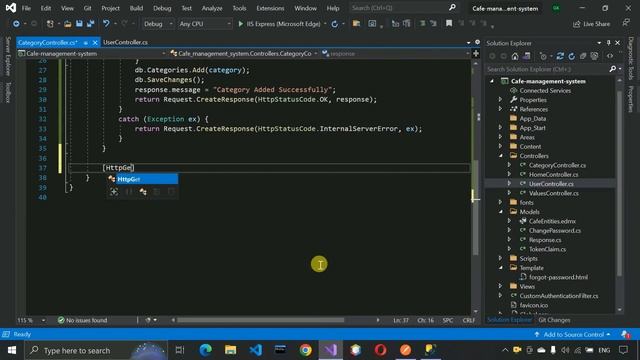Click the Opera browser taskbar icon

point(380,350)
